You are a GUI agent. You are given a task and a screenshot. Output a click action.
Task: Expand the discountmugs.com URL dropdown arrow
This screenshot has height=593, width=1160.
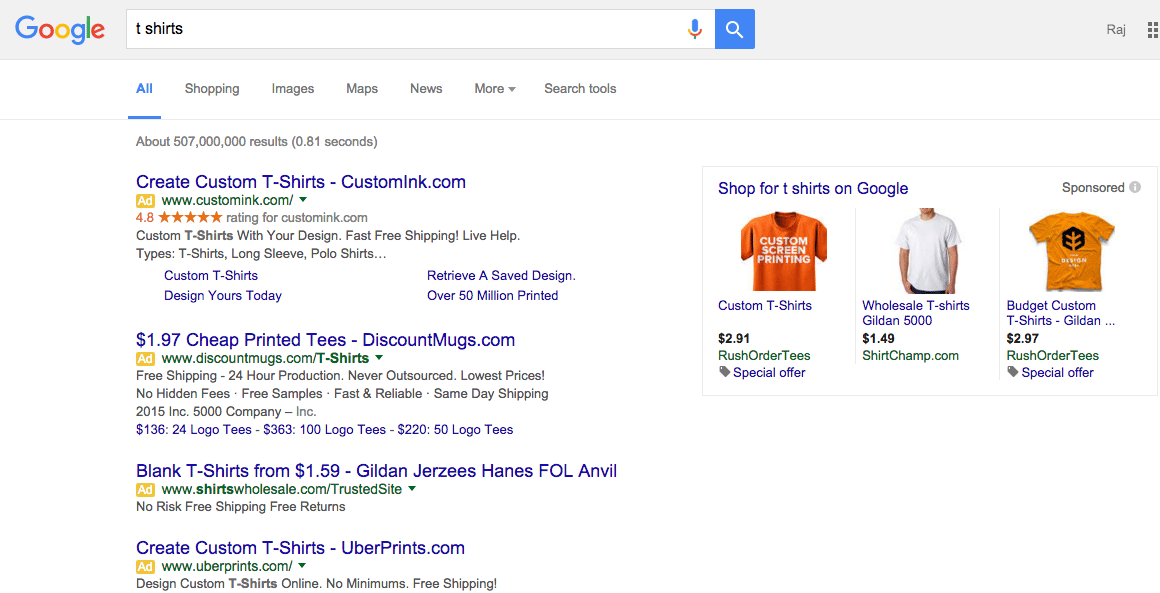tap(379, 358)
